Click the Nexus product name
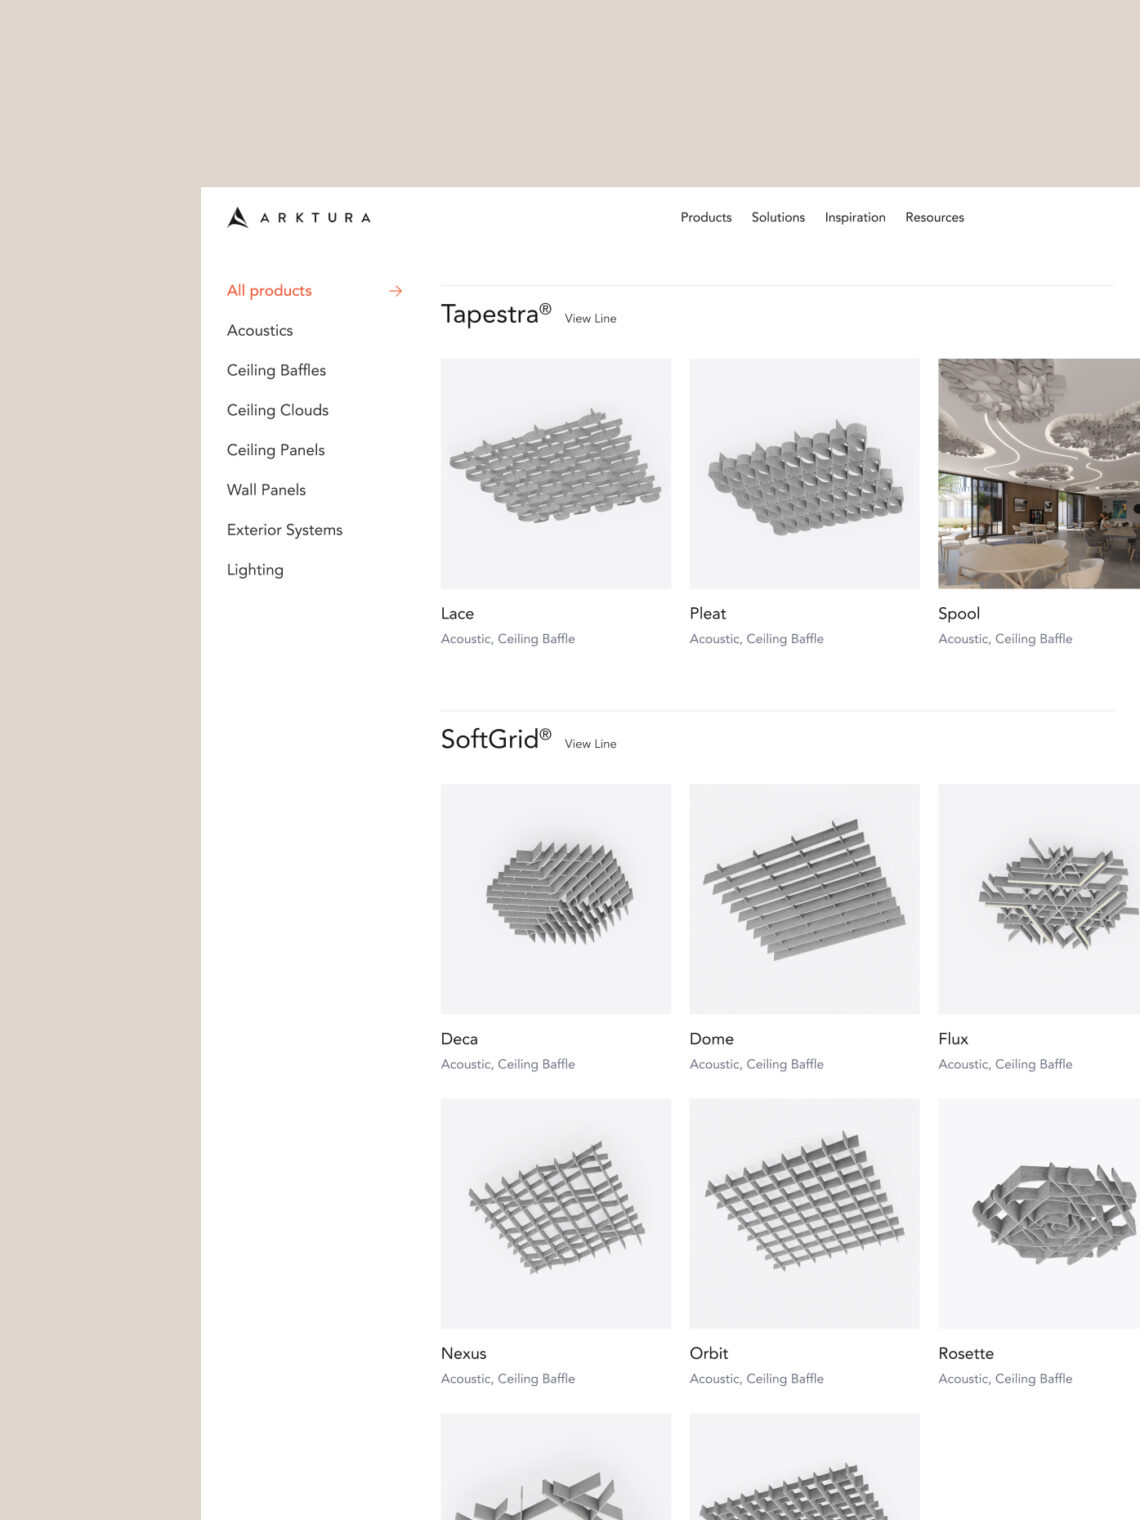1140x1520 pixels. coord(464,1354)
